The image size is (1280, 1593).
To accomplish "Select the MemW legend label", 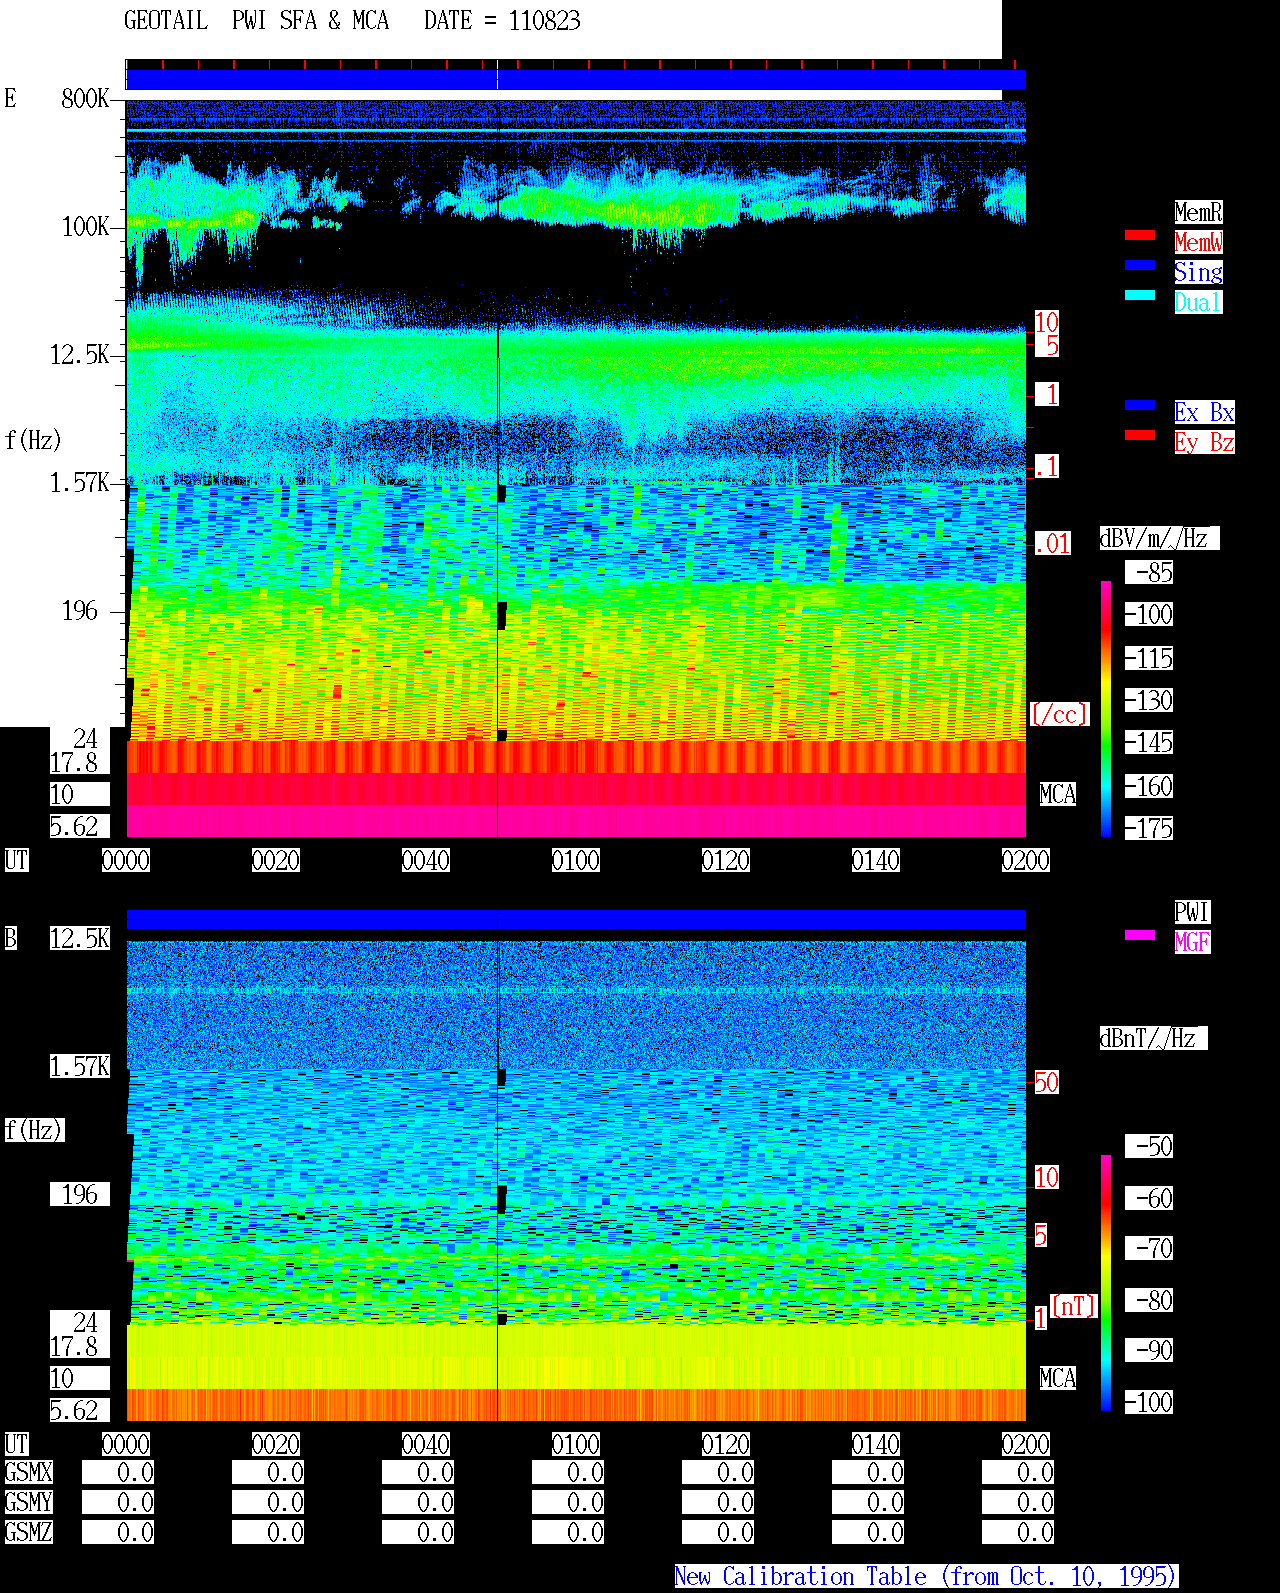I will 1198,242.
